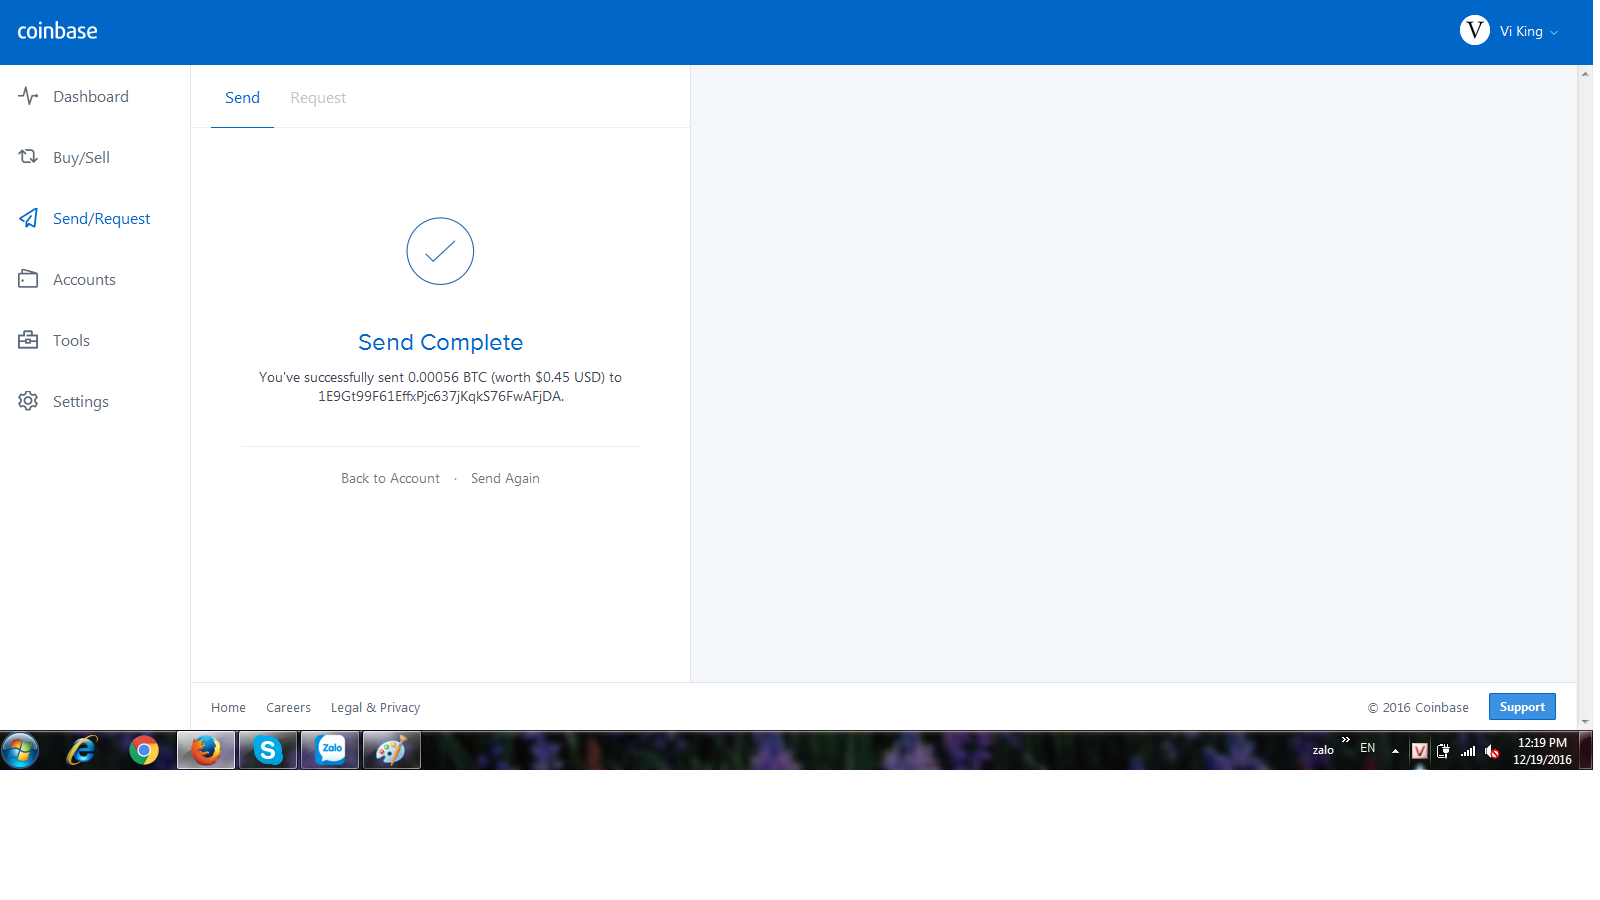The height and width of the screenshot is (900, 1600).
Task: Click the recipient address 1E9Gt99F61EffxPjc637jKqkS76FwAFjDA
Action: coord(440,396)
